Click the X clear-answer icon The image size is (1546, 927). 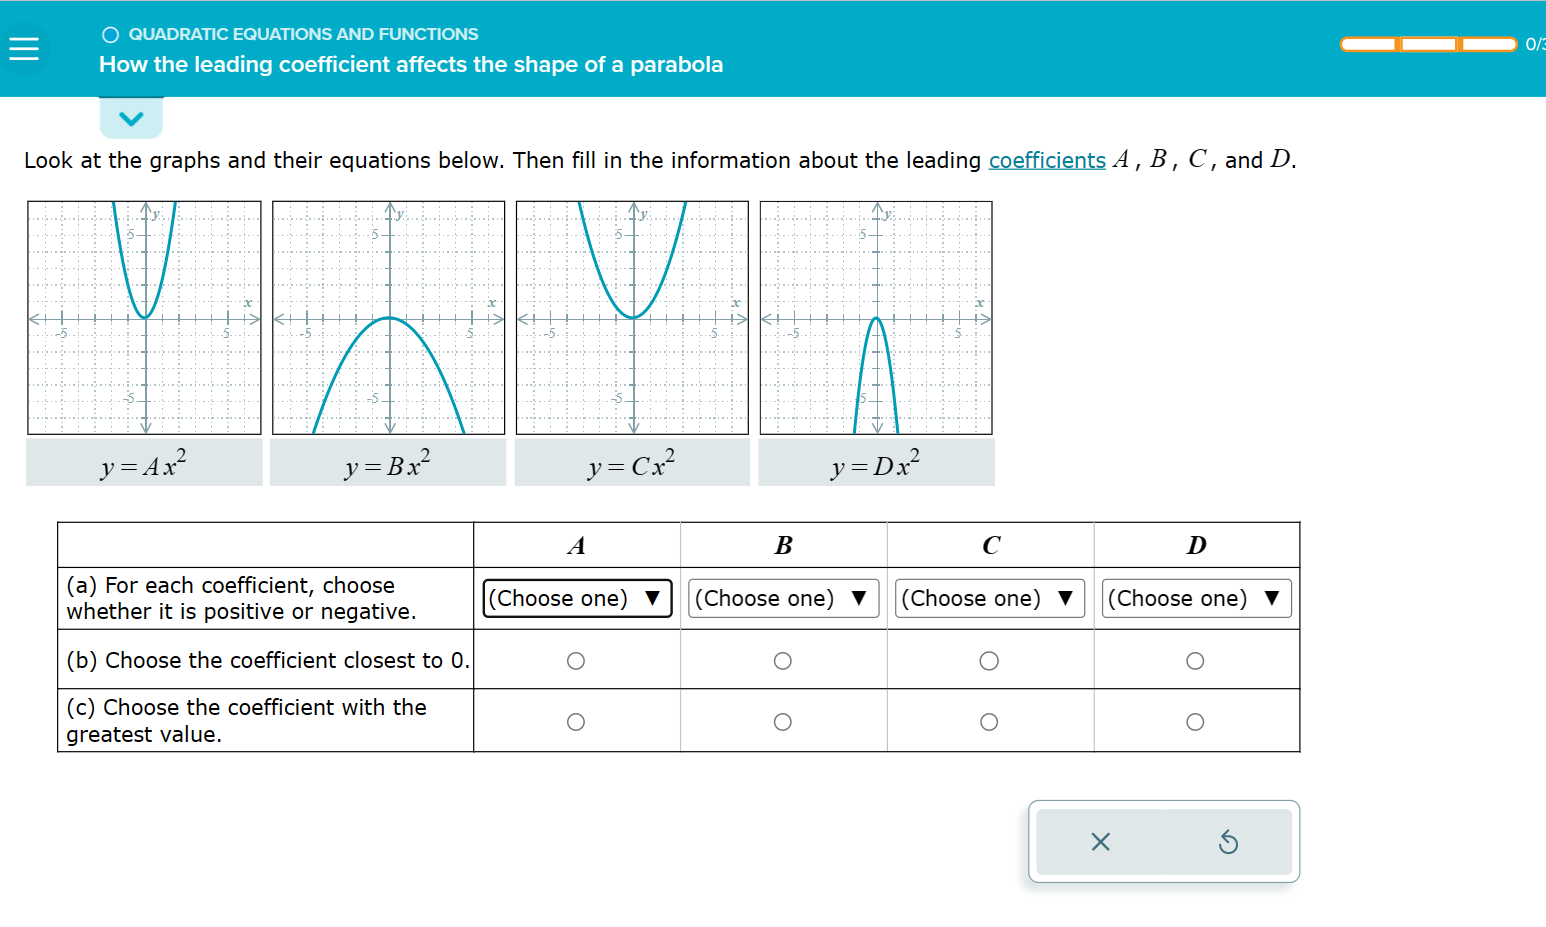tap(1100, 841)
